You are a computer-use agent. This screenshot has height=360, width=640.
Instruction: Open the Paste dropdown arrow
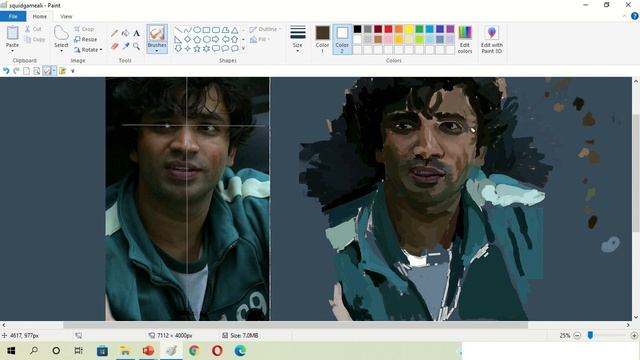pyautogui.click(x=12, y=51)
